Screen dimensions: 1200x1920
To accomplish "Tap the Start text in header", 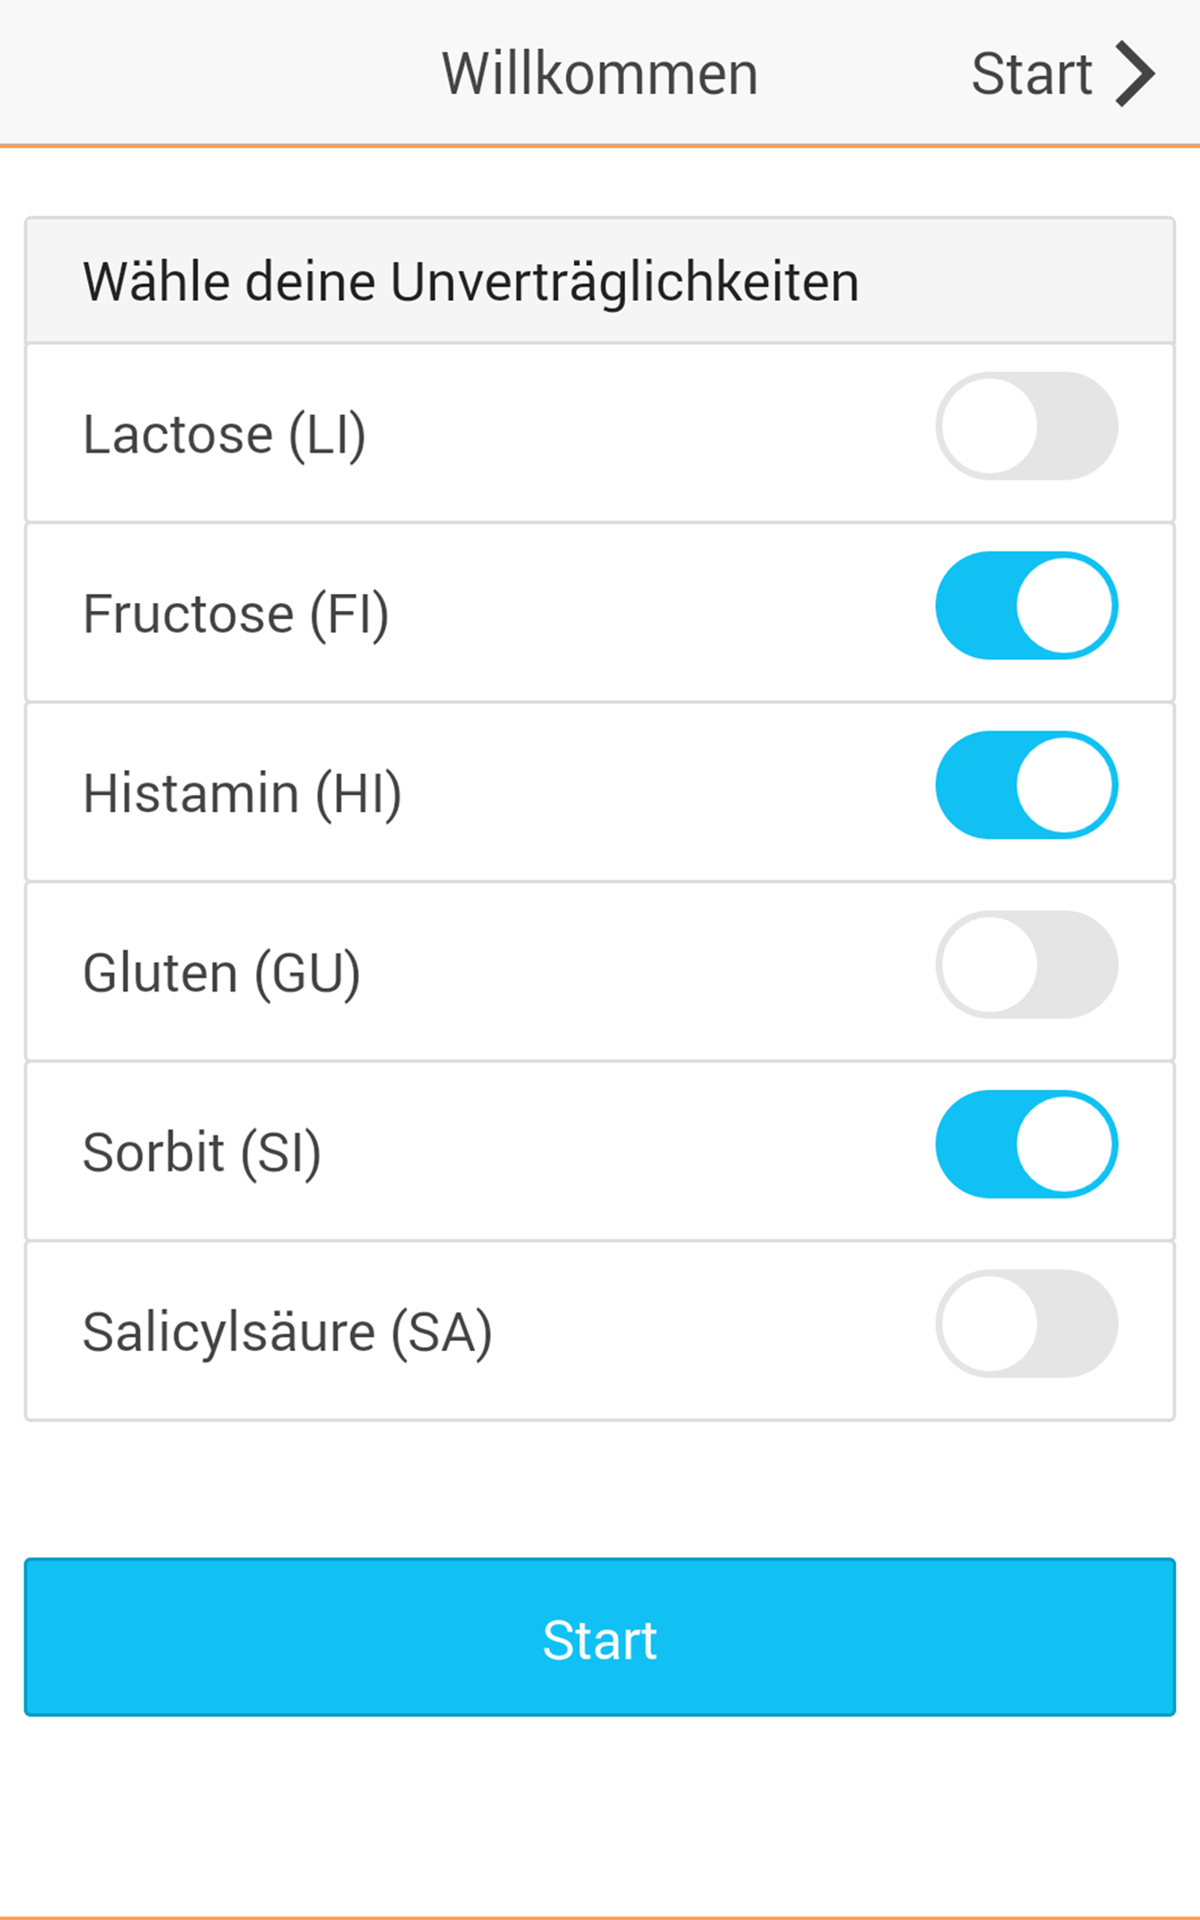I will (1031, 74).
